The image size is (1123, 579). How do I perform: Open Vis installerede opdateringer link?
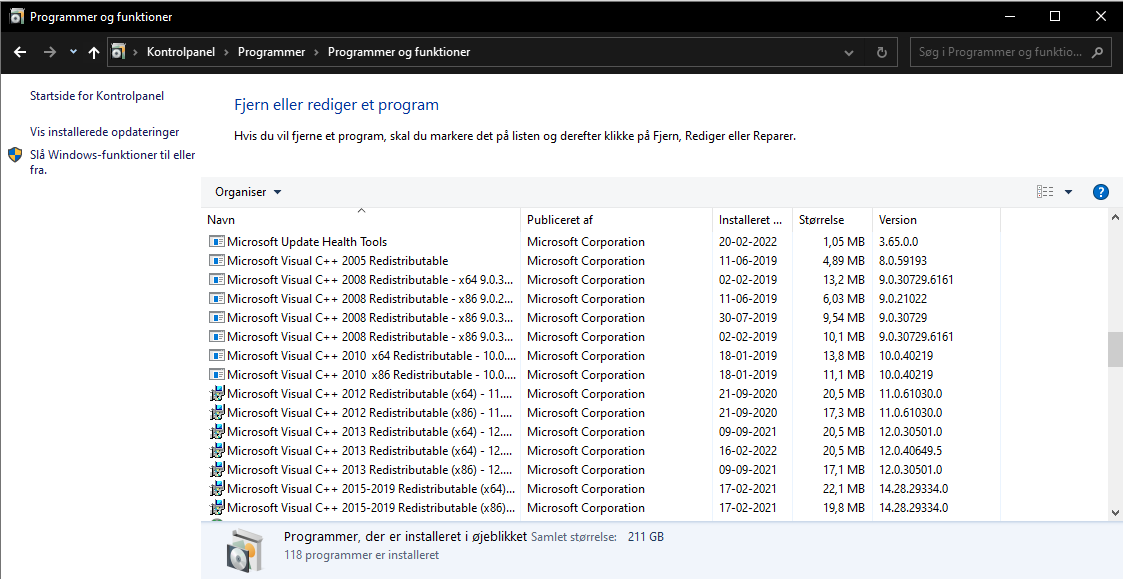pos(105,132)
